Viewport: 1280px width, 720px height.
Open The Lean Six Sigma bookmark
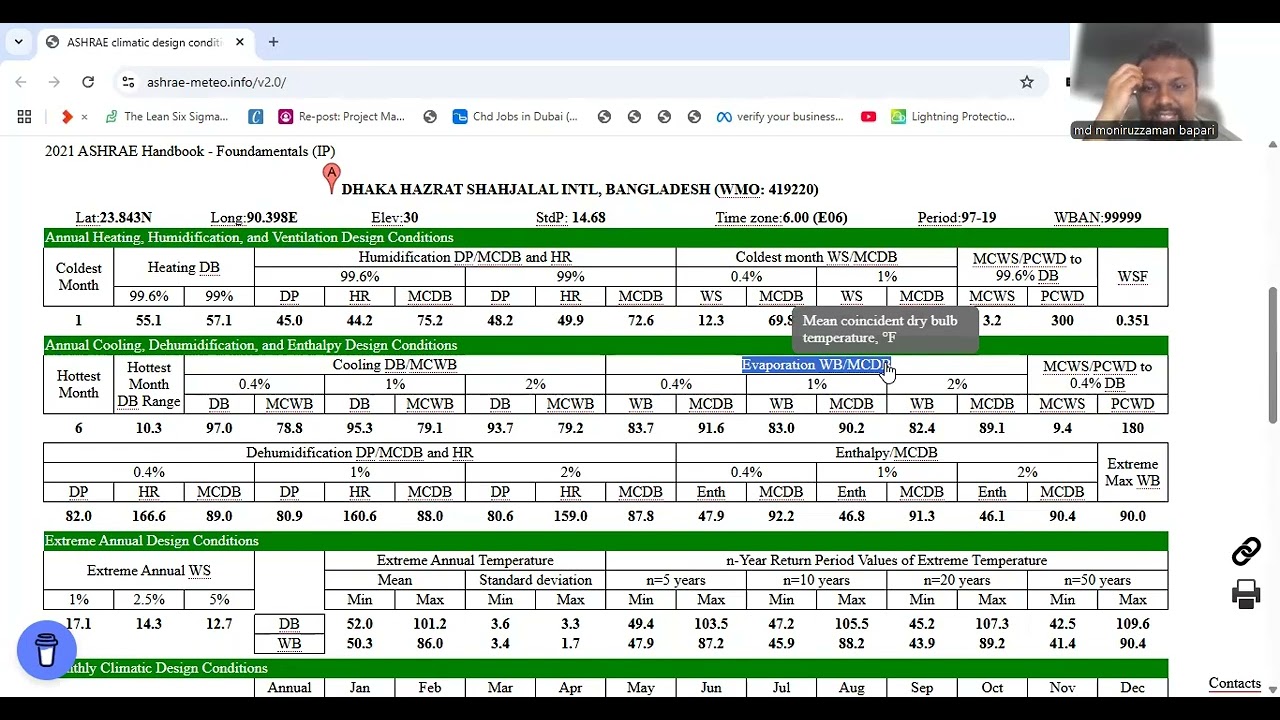coord(166,117)
